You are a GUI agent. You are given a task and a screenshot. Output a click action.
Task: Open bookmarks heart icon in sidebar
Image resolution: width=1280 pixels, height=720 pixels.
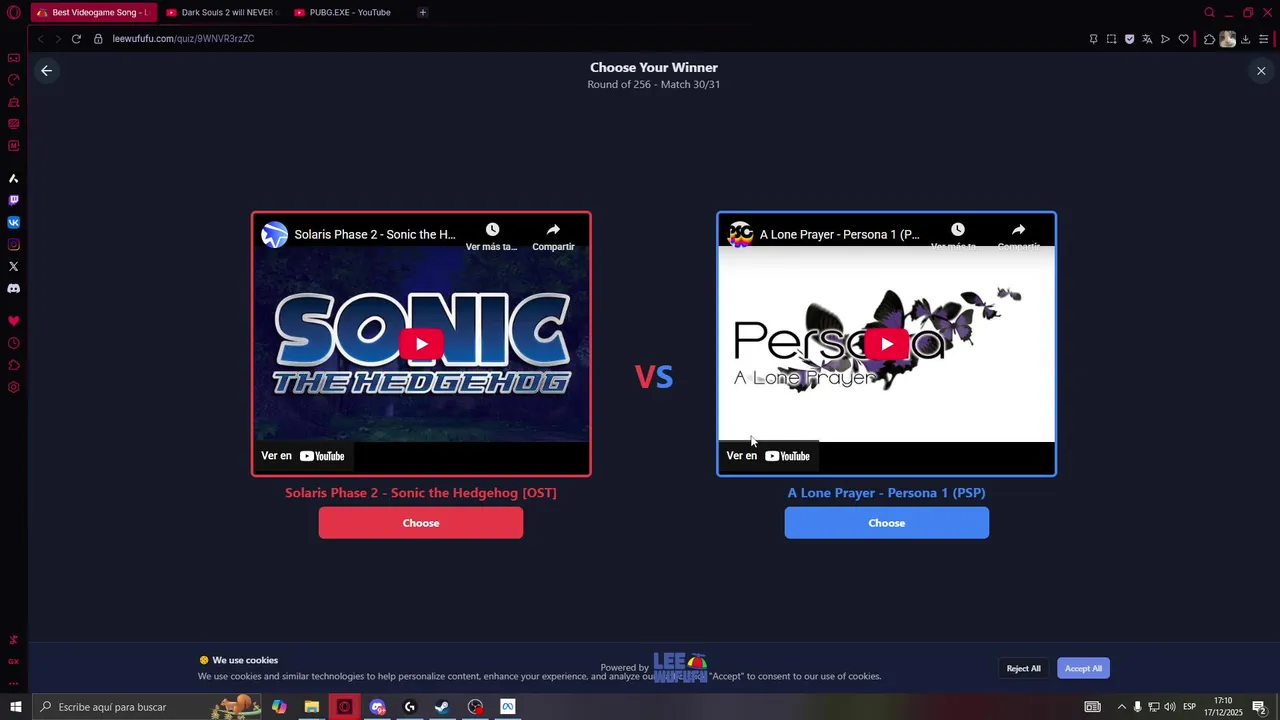pos(14,321)
